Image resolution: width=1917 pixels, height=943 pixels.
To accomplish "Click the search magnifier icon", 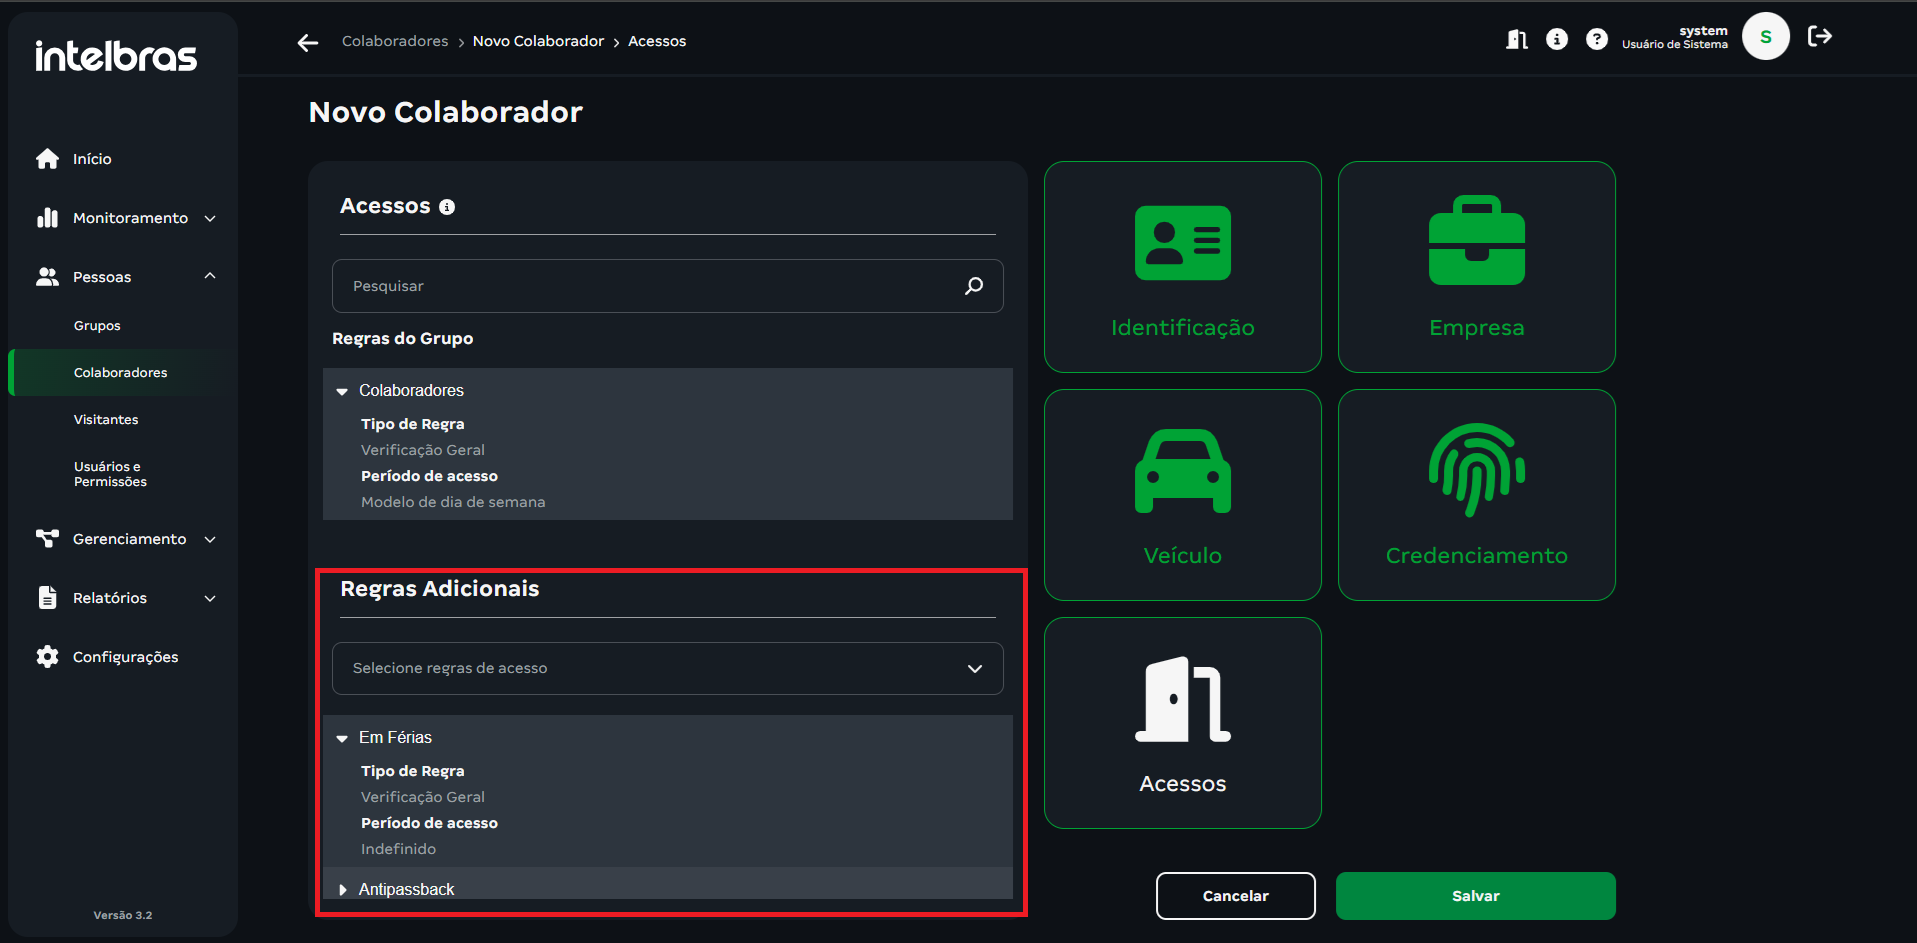I will coord(974,286).
